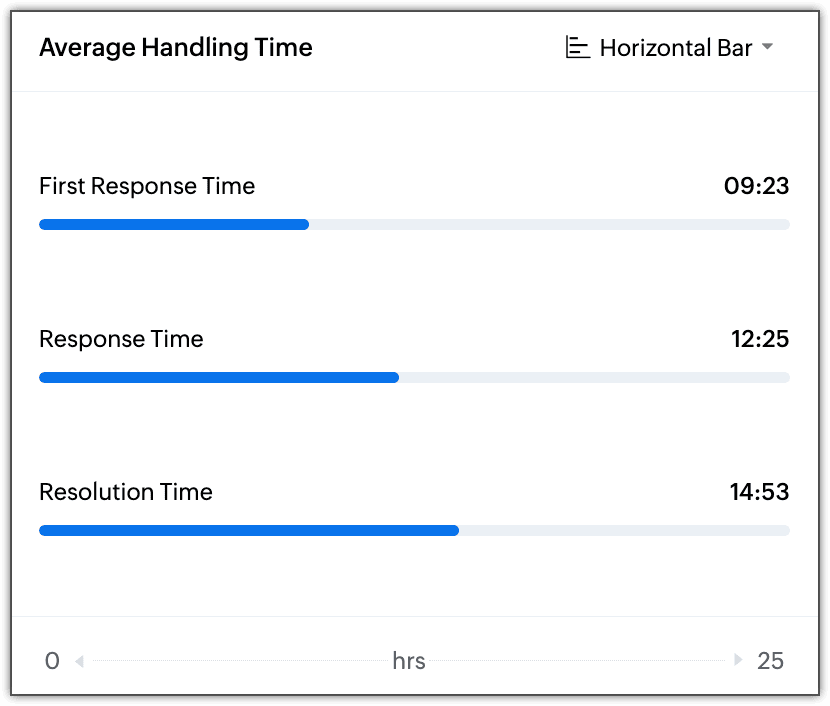Click the grey unfilled part of the First Response bar

549,224
